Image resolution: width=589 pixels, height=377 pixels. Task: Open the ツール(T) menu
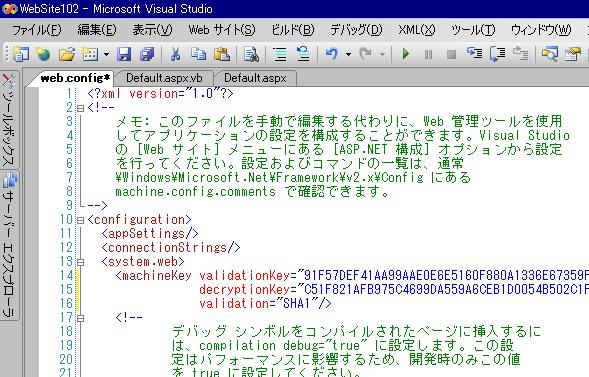coord(473,30)
